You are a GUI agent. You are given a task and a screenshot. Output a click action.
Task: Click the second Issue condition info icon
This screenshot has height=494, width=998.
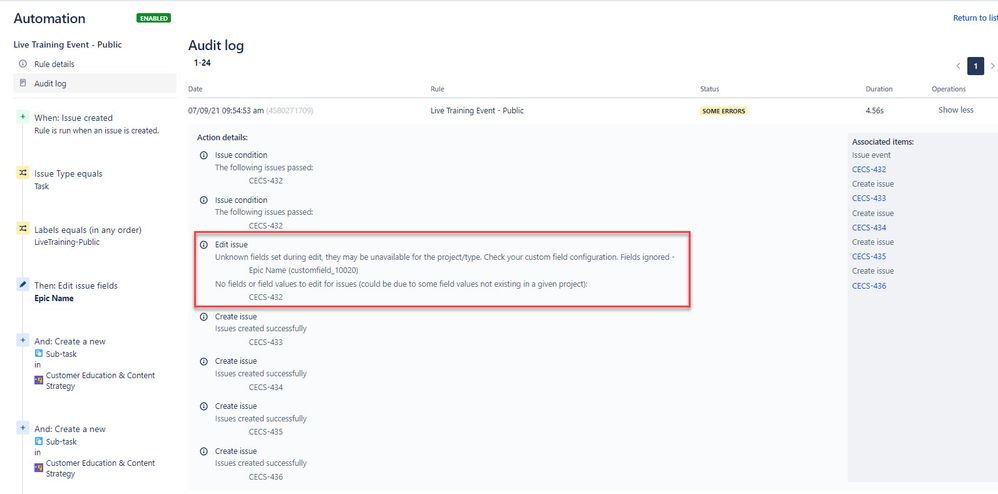(x=204, y=200)
